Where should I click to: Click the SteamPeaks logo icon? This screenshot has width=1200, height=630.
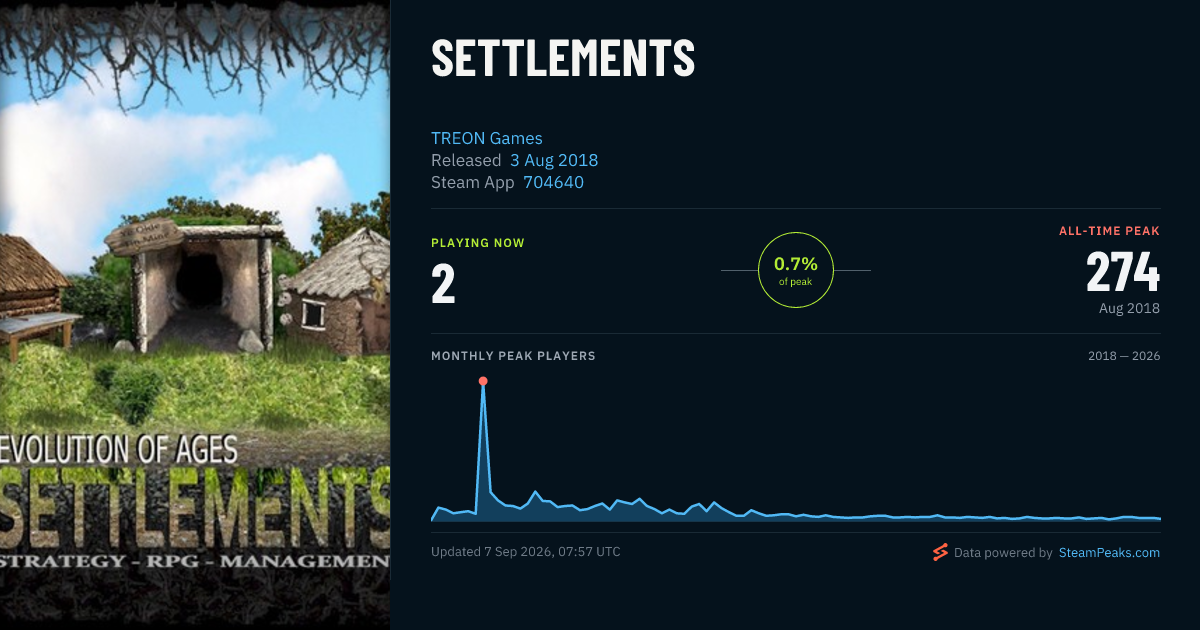click(939, 552)
